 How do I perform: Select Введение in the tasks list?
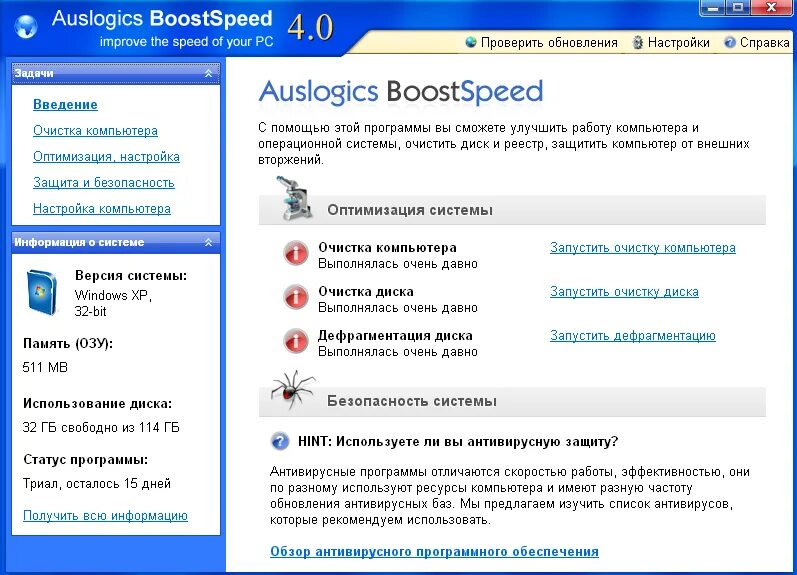[65, 105]
